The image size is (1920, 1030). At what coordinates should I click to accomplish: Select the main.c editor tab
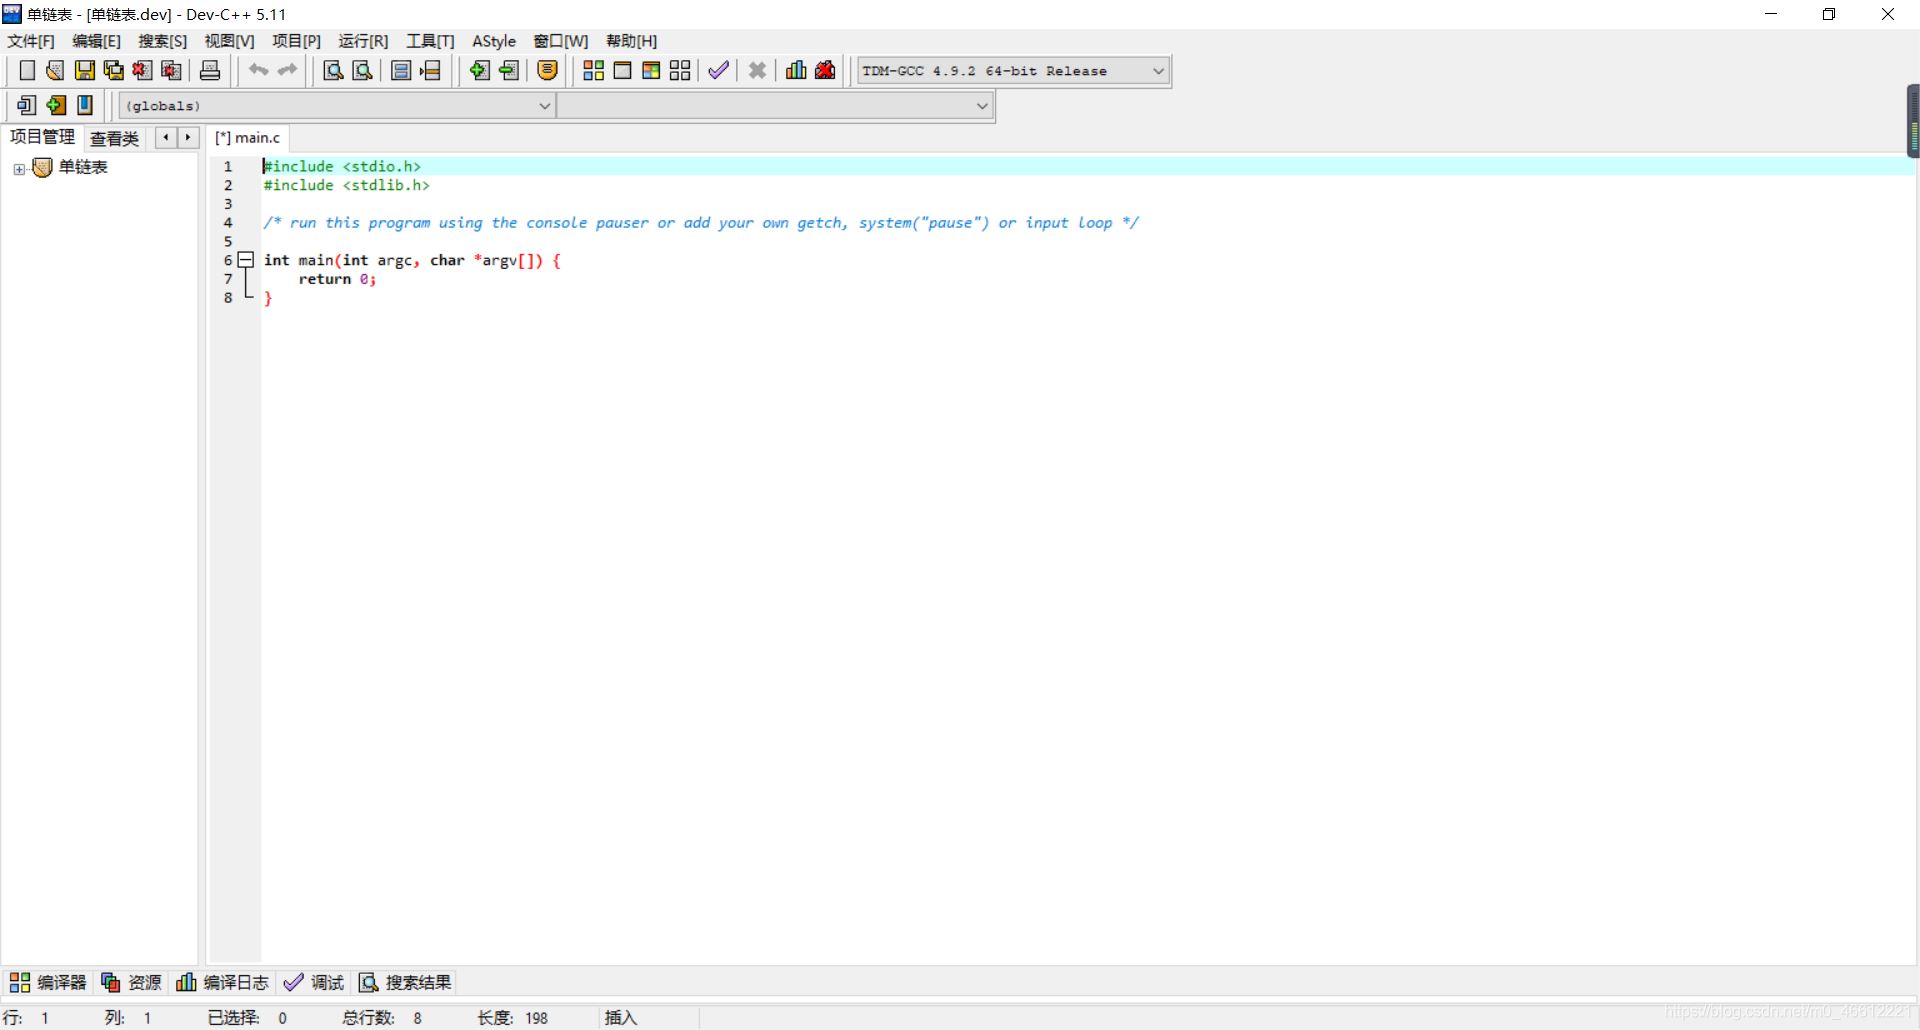pyautogui.click(x=248, y=138)
